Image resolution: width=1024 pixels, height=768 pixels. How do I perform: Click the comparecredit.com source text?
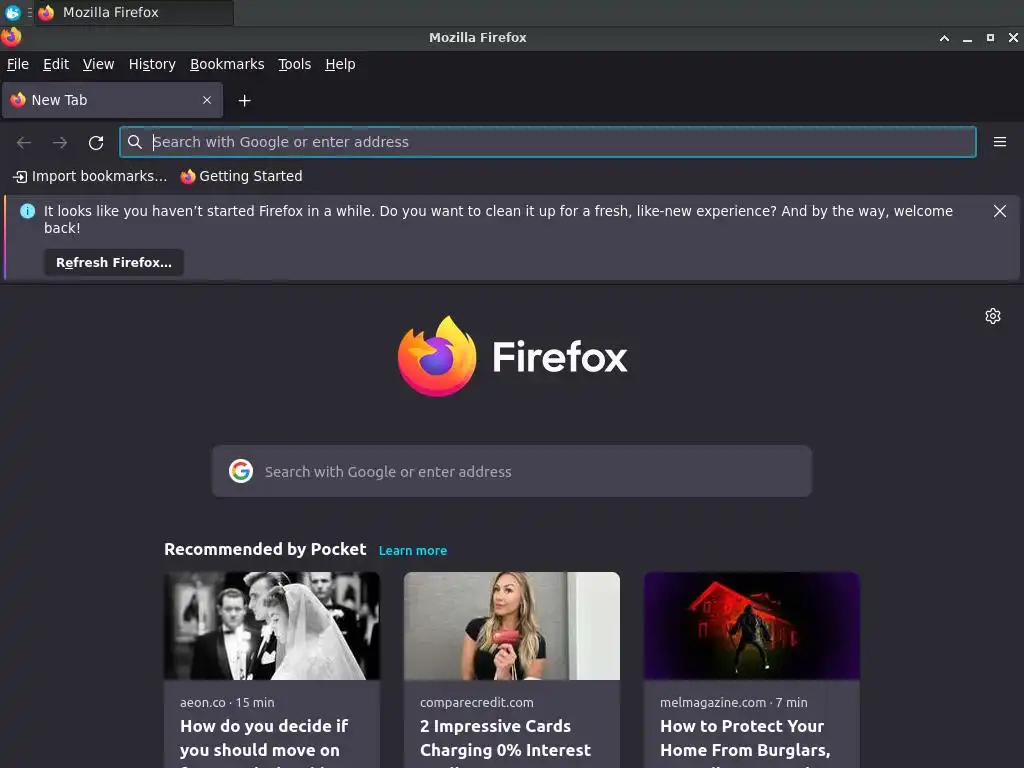[477, 703]
